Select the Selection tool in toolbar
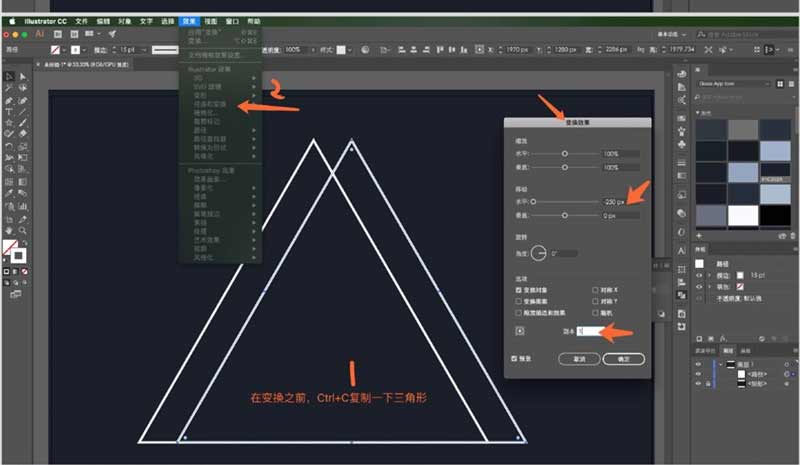 (x=9, y=77)
